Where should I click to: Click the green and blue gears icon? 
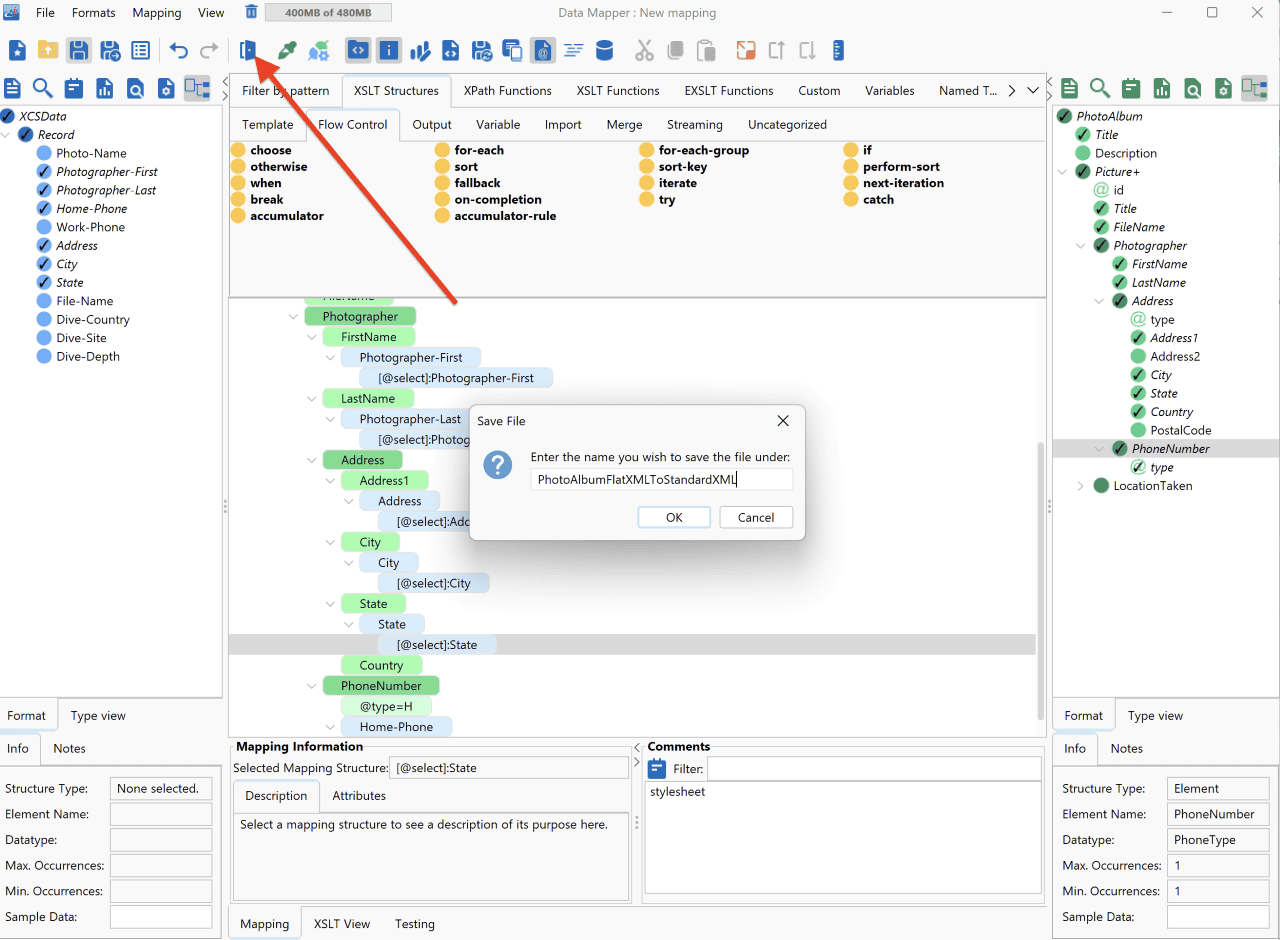(319, 50)
